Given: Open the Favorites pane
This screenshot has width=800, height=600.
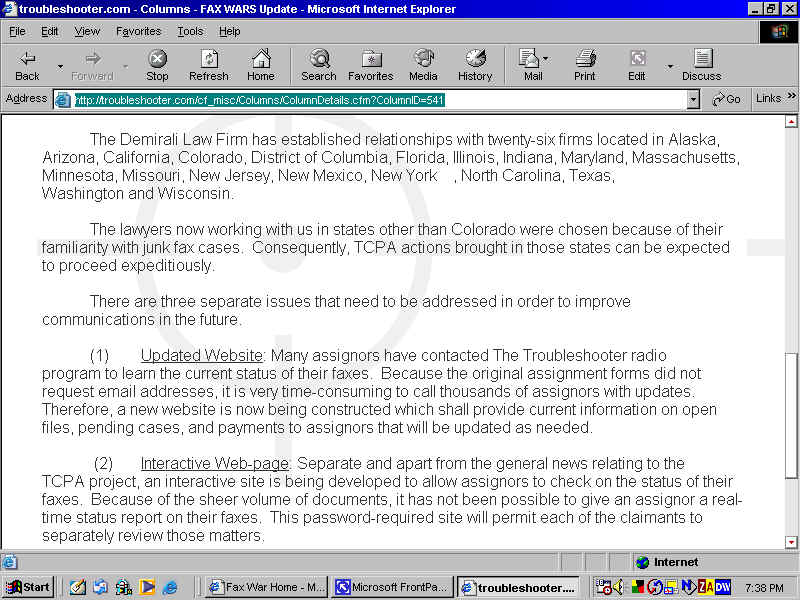Looking at the screenshot, I should tap(371, 65).
